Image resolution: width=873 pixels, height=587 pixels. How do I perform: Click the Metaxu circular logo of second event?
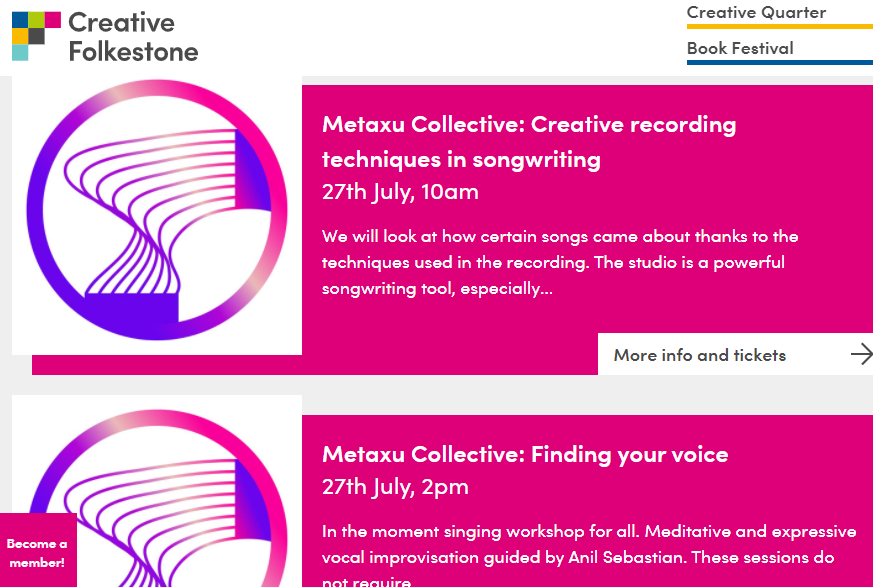(157, 498)
